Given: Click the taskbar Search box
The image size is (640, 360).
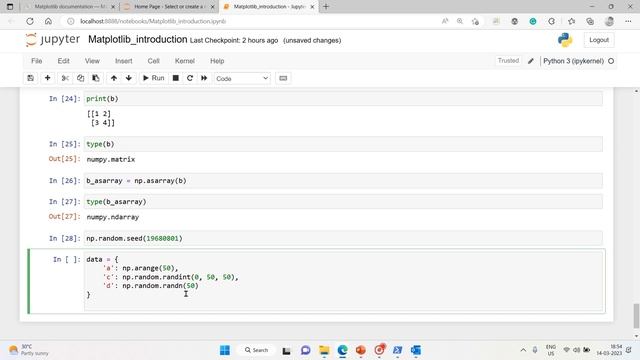Looking at the screenshot, I should pyautogui.click(x=256, y=350).
